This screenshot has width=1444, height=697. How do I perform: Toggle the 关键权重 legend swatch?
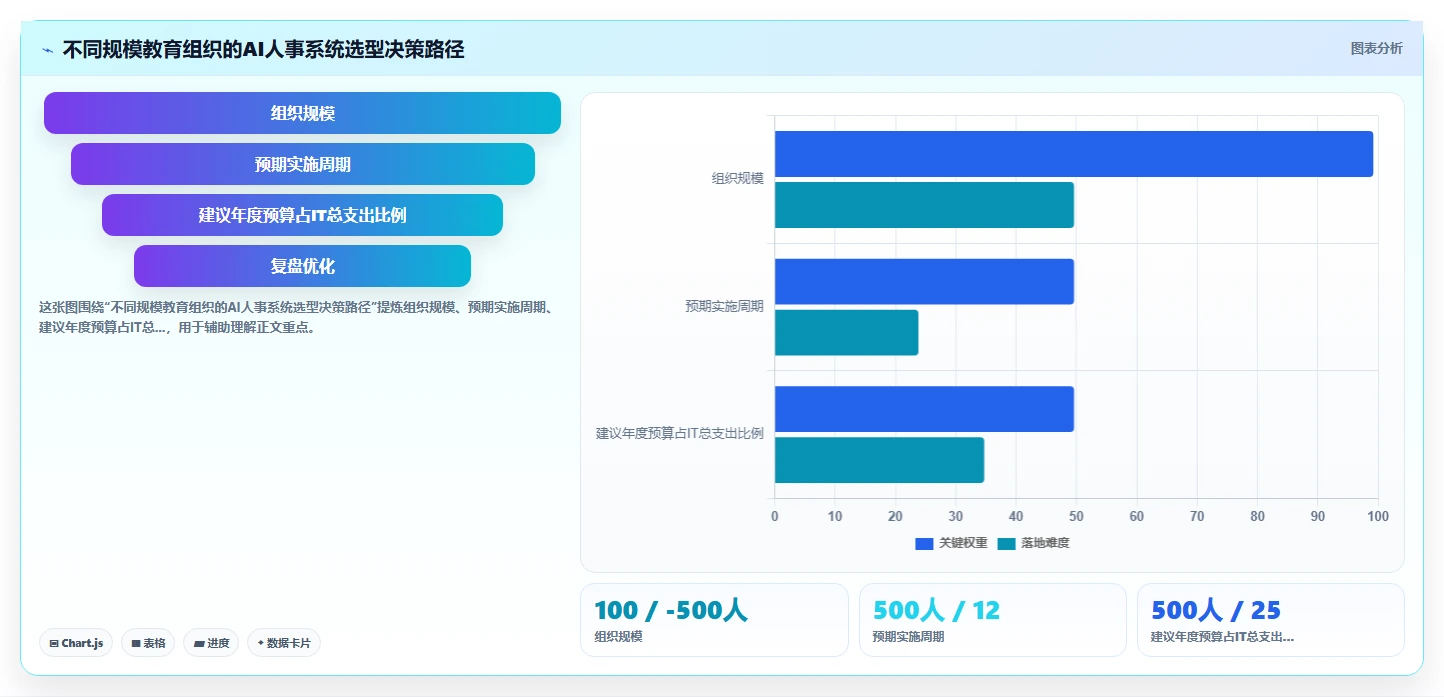point(924,543)
